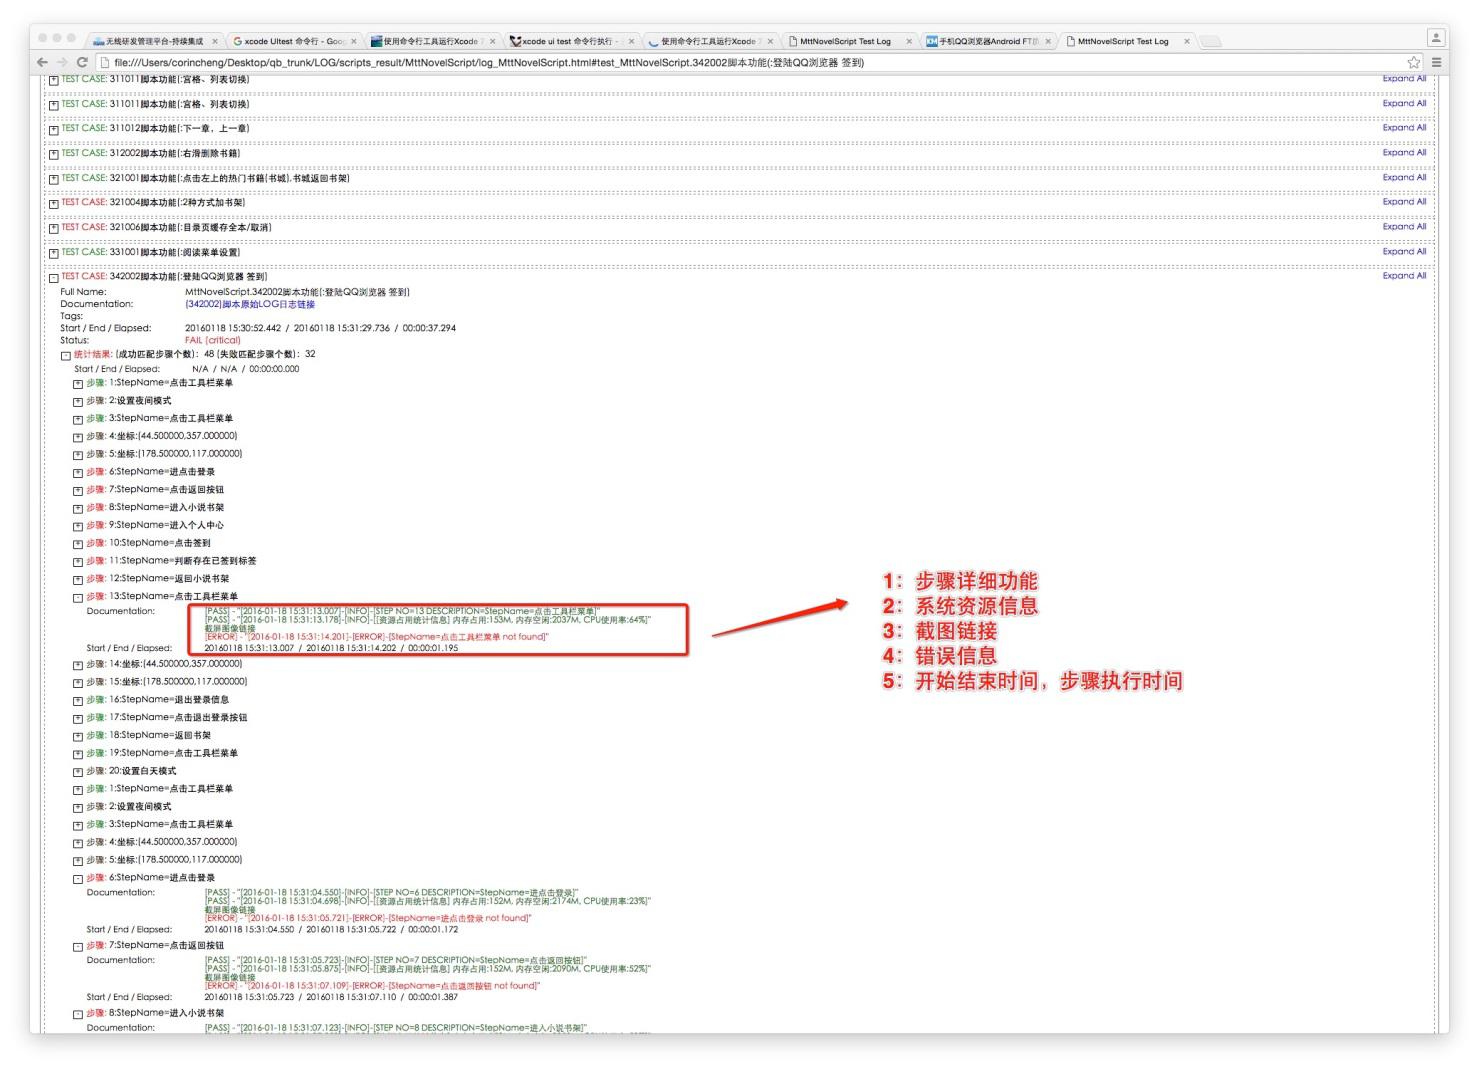Image resolution: width=1479 pixels, height=1069 pixels.
Task: Click Expand All for test case 321004
Action: tap(1404, 202)
